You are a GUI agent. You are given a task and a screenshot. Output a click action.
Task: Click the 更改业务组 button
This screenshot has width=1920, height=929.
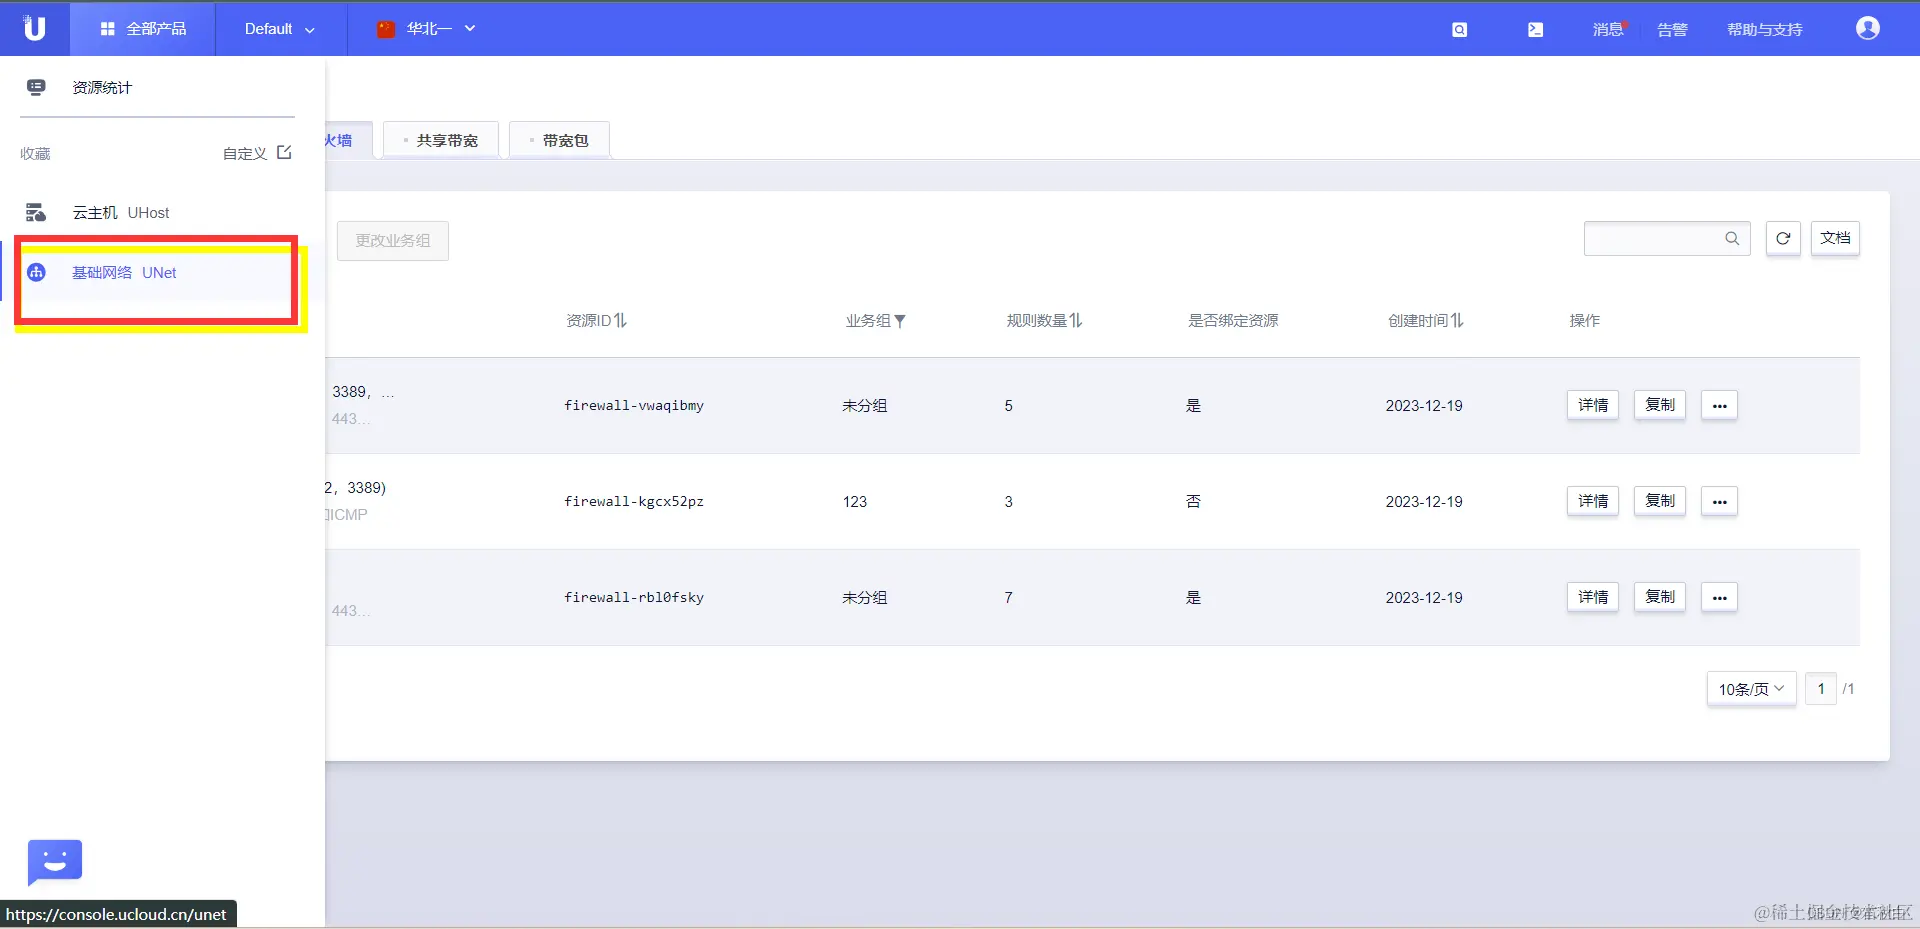[393, 241]
